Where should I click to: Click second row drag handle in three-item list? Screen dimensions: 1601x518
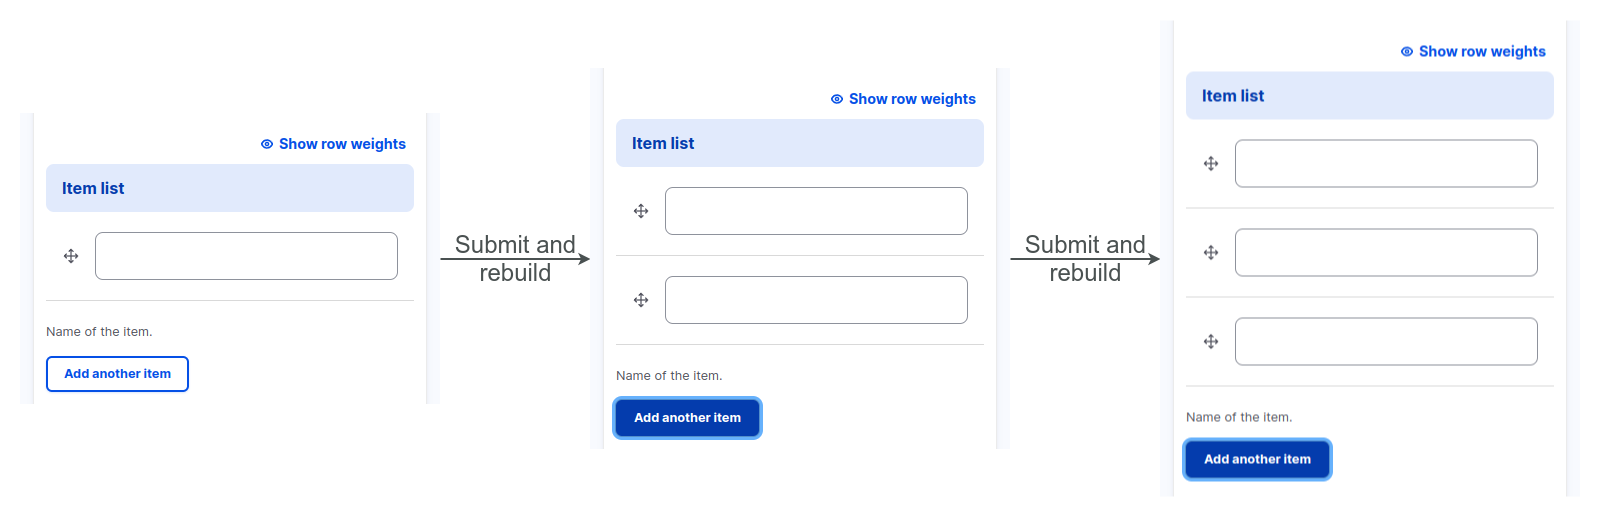pos(1211,253)
